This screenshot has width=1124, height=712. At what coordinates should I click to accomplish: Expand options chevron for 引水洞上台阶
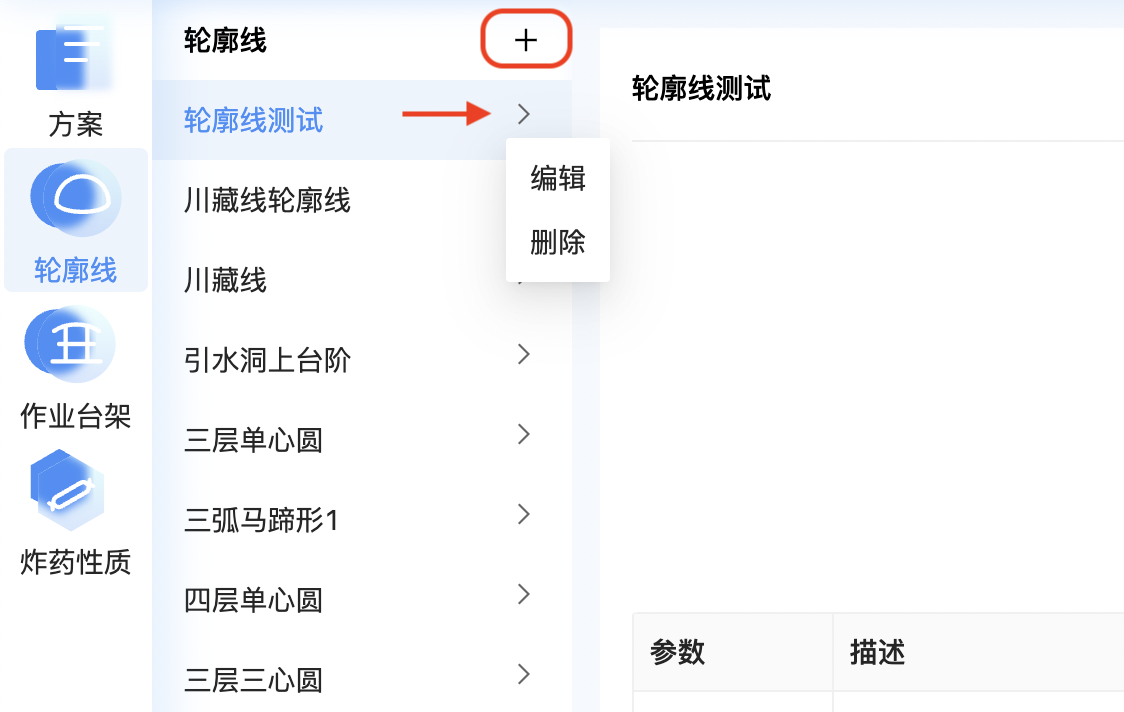point(524,354)
